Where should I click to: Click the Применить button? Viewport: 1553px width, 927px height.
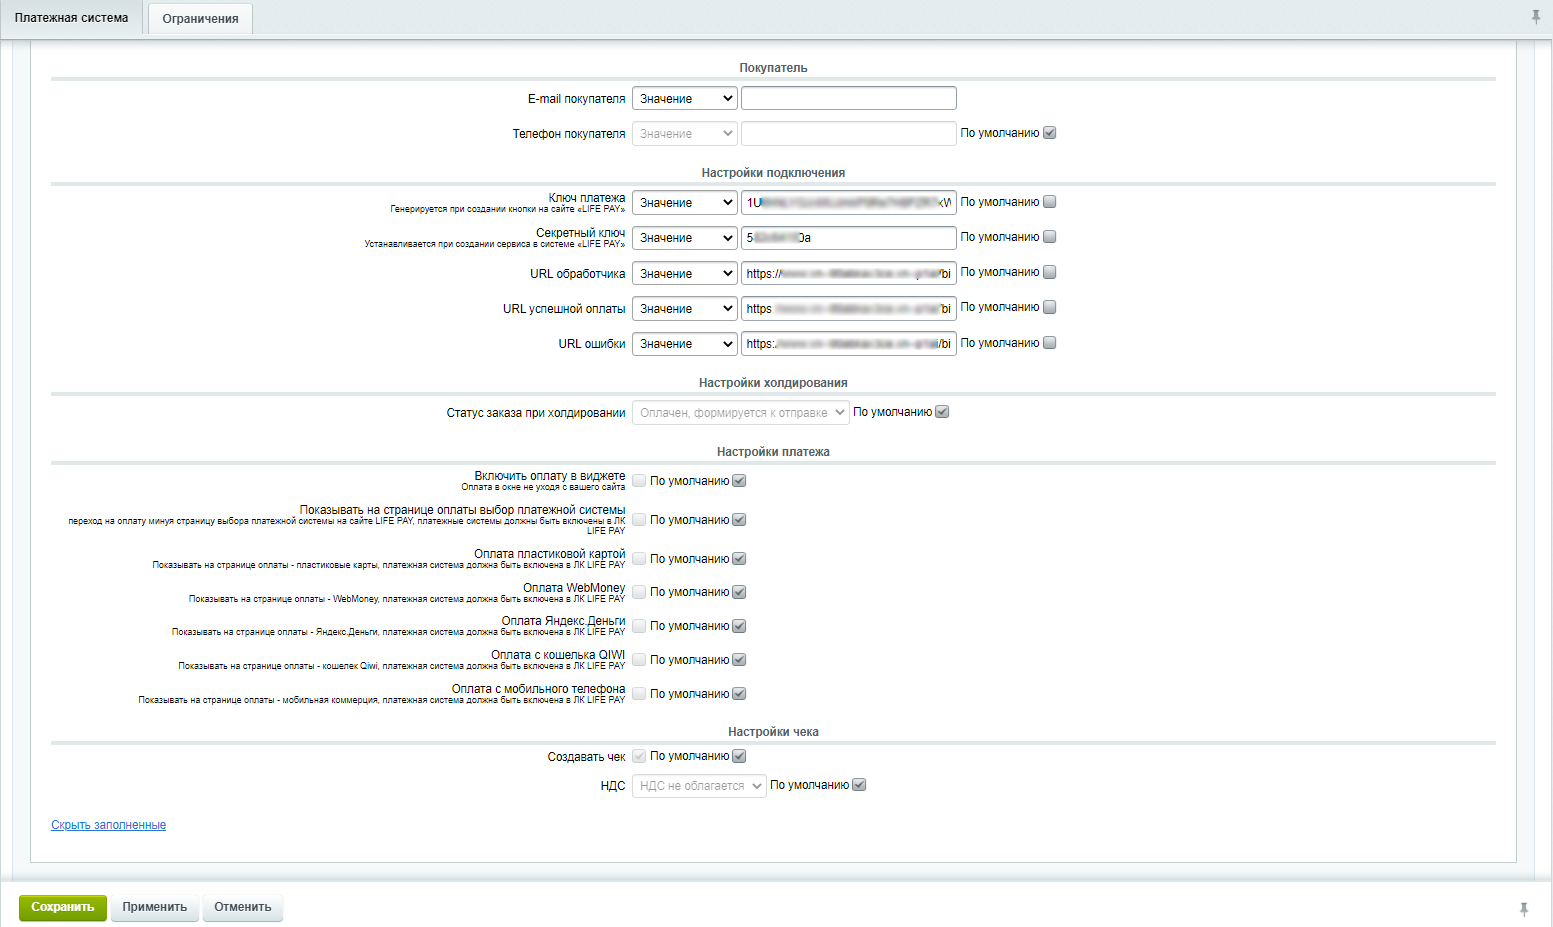click(154, 907)
